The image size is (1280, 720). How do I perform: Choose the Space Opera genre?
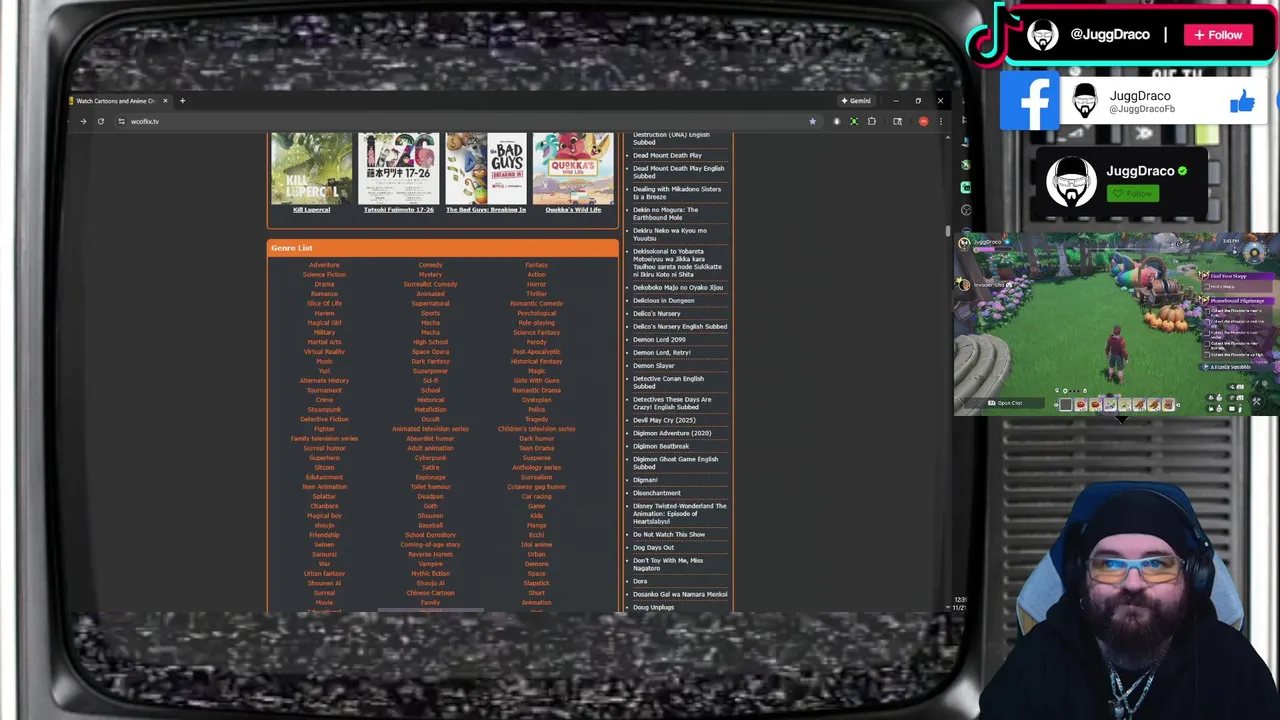coord(430,352)
